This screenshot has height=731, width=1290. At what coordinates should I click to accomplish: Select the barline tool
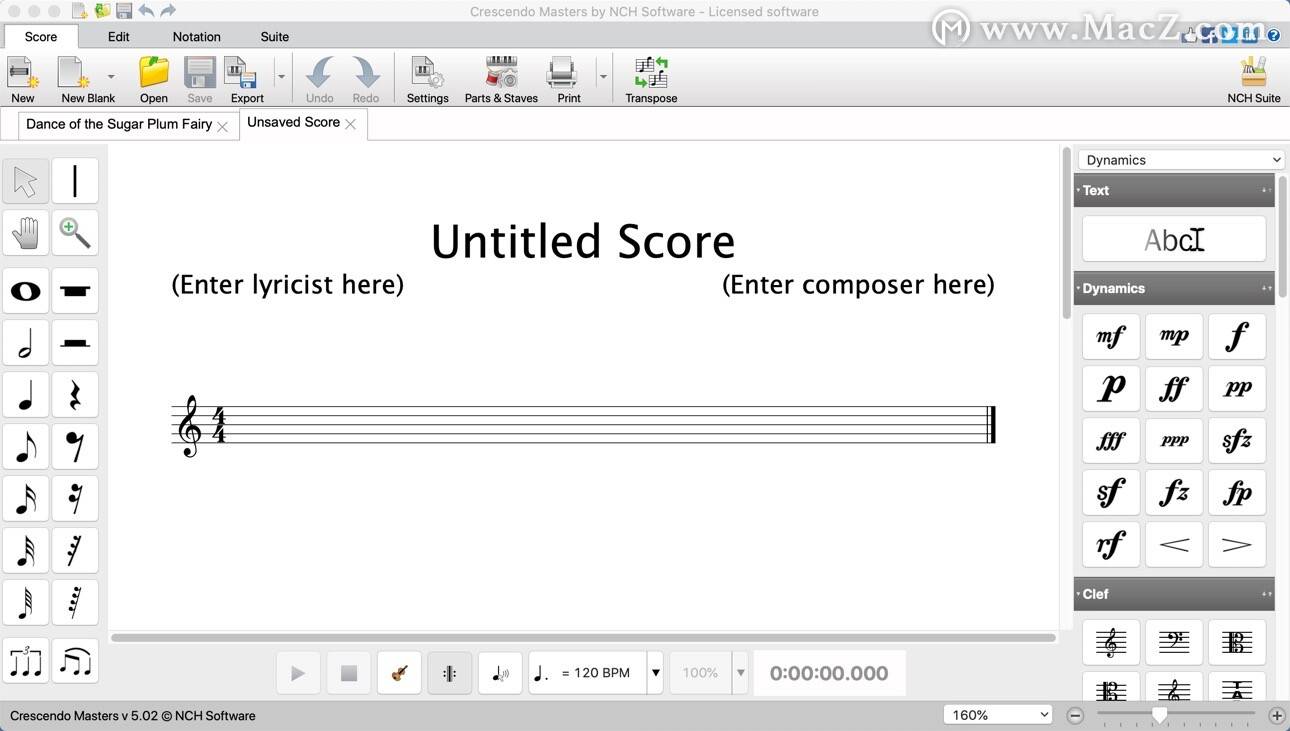[75, 181]
